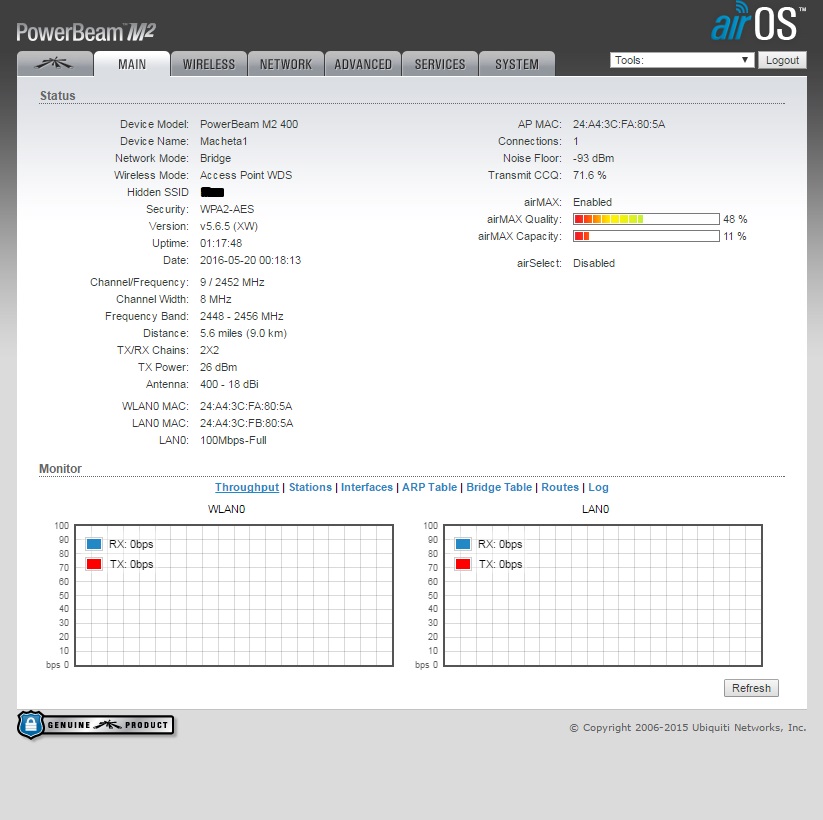823x820 pixels.
Task: View the Stations monitor link
Action: click(x=310, y=487)
